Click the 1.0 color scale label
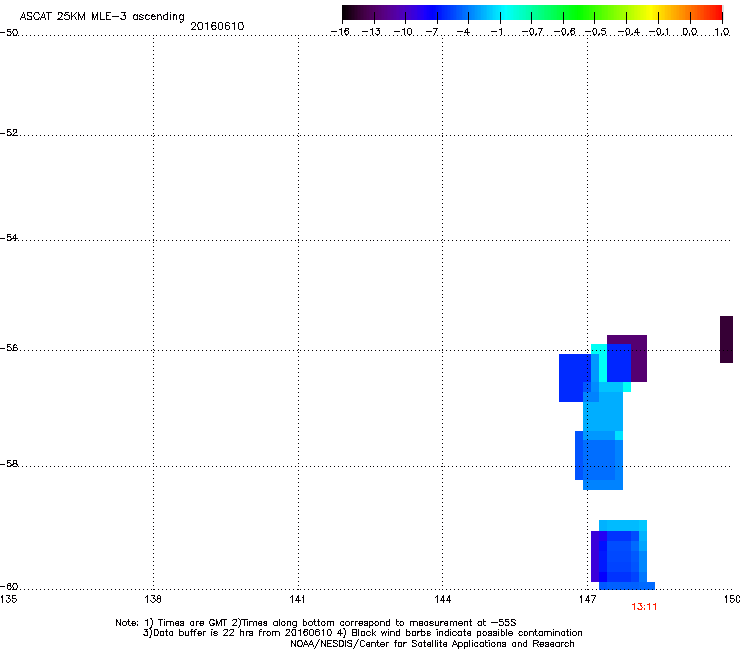Viewport: 740px width, 650px height. (722, 32)
